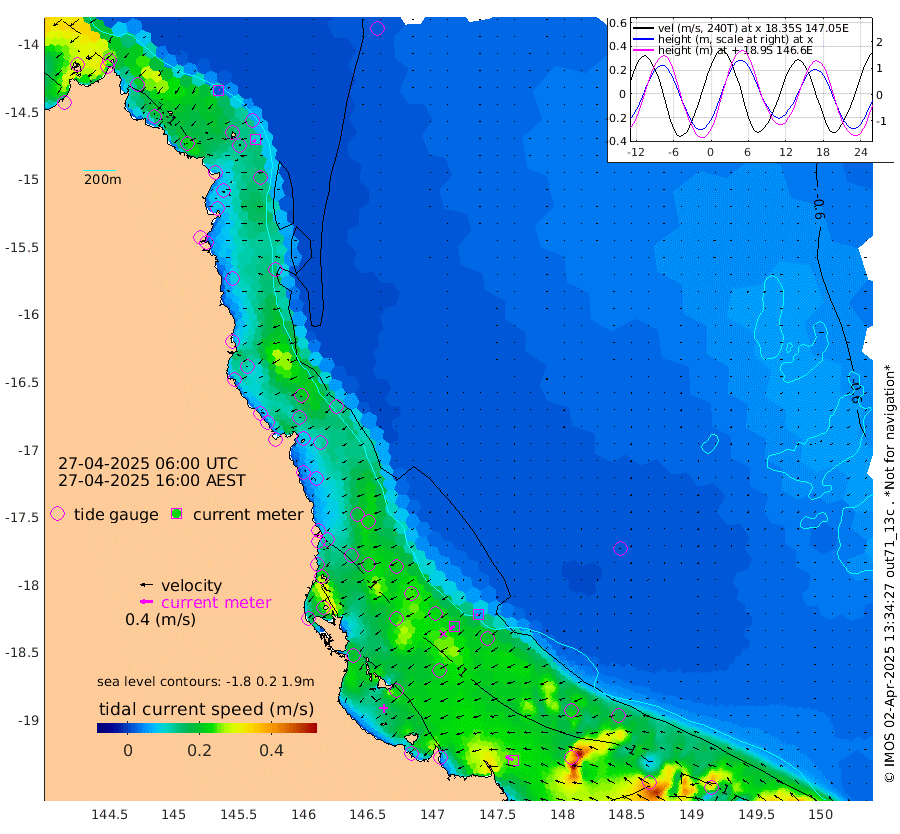Viewport: 900px width, 834px height.
Task: Select the isolated offshore tide gauge near 17.7S 148.5E
Action: coord(620,548)
